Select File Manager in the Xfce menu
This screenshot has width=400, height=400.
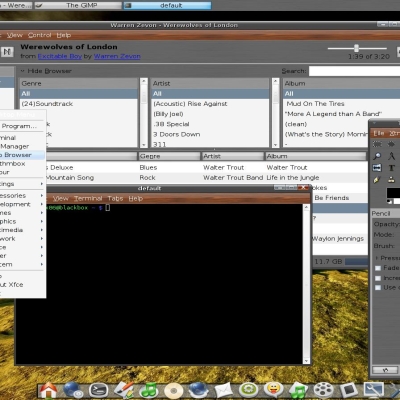pyautogui.click(x=22, y=146)
